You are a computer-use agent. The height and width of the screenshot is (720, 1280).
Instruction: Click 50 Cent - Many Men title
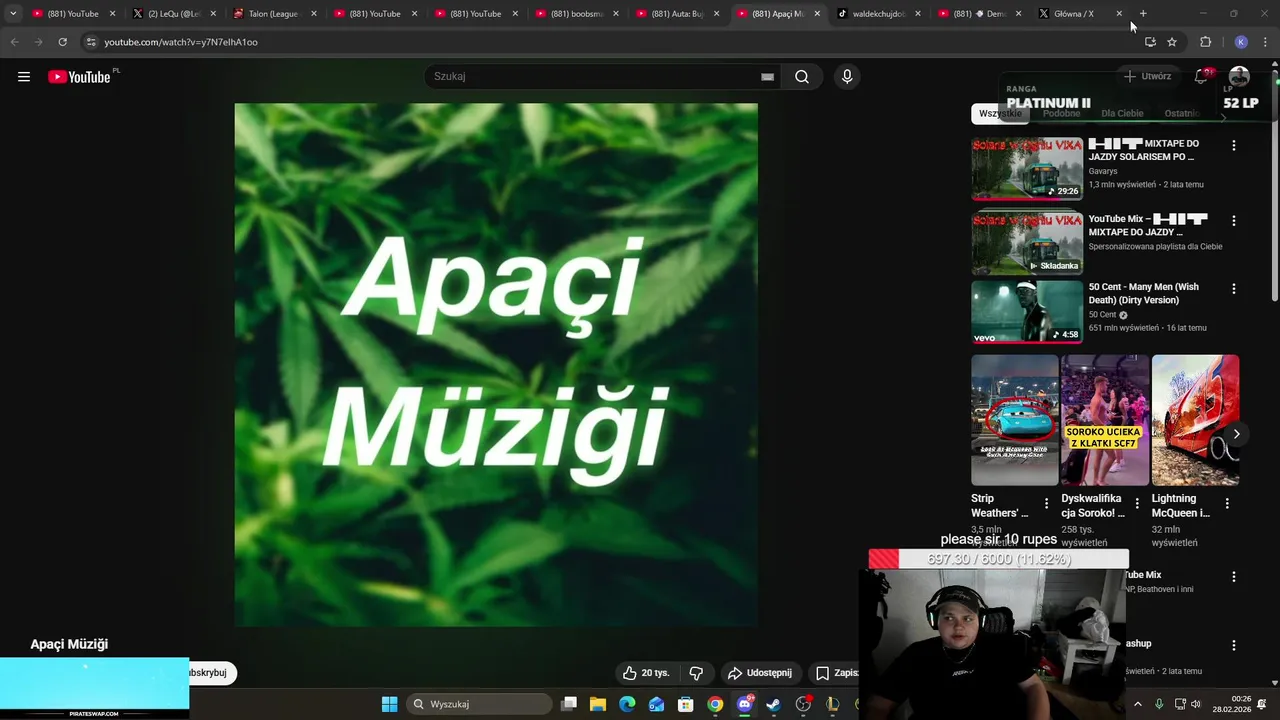[1143, 293]
